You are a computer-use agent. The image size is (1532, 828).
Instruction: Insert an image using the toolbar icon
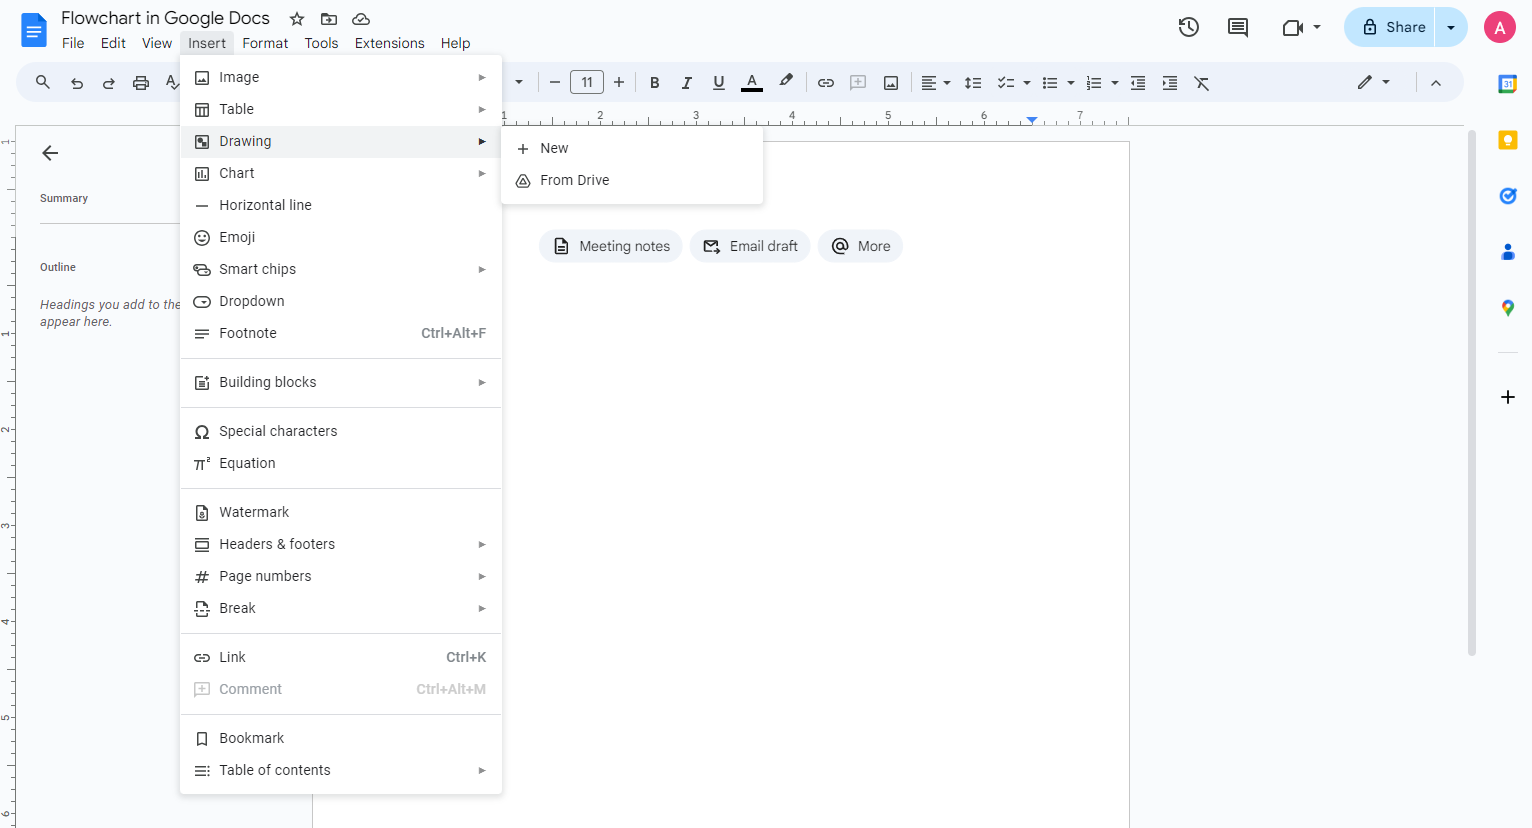[890, 82]
